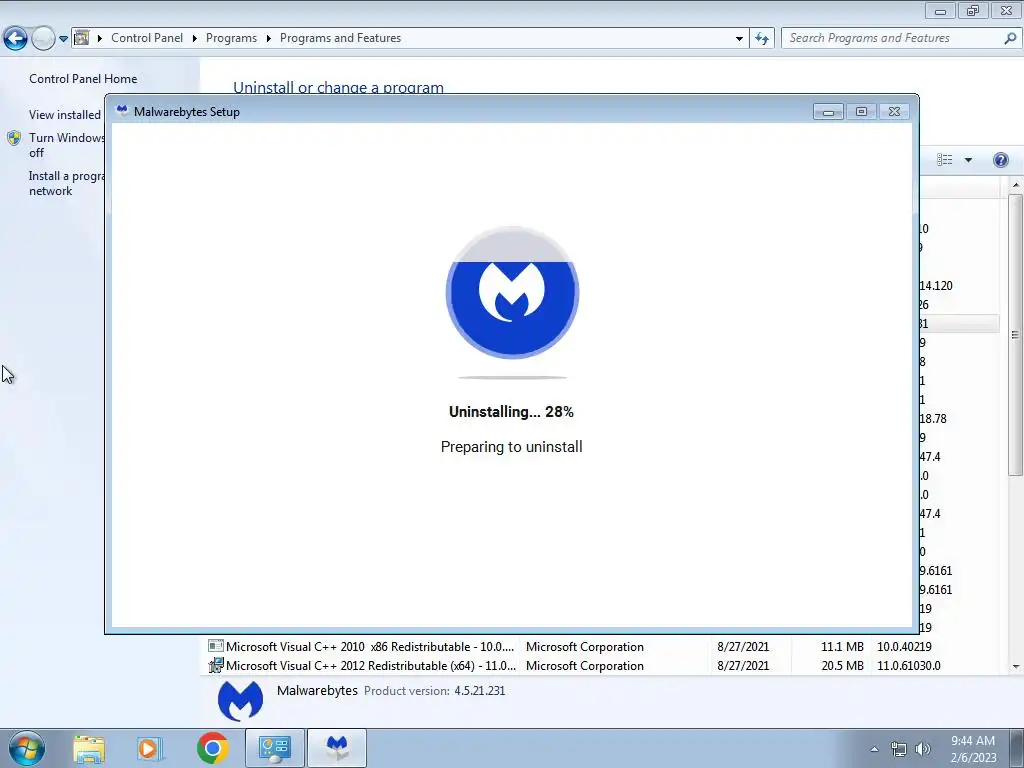This screenshot has width=1024, height=768.
Task: Click the network status tray icon
Action: 899,750
